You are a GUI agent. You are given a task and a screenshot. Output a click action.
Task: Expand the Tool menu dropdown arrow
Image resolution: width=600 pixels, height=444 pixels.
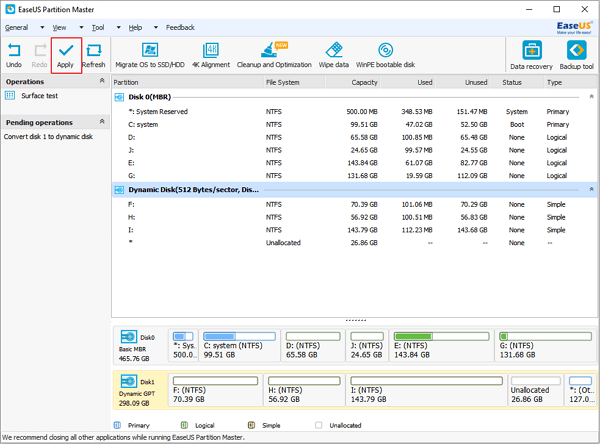click(119, 28)
